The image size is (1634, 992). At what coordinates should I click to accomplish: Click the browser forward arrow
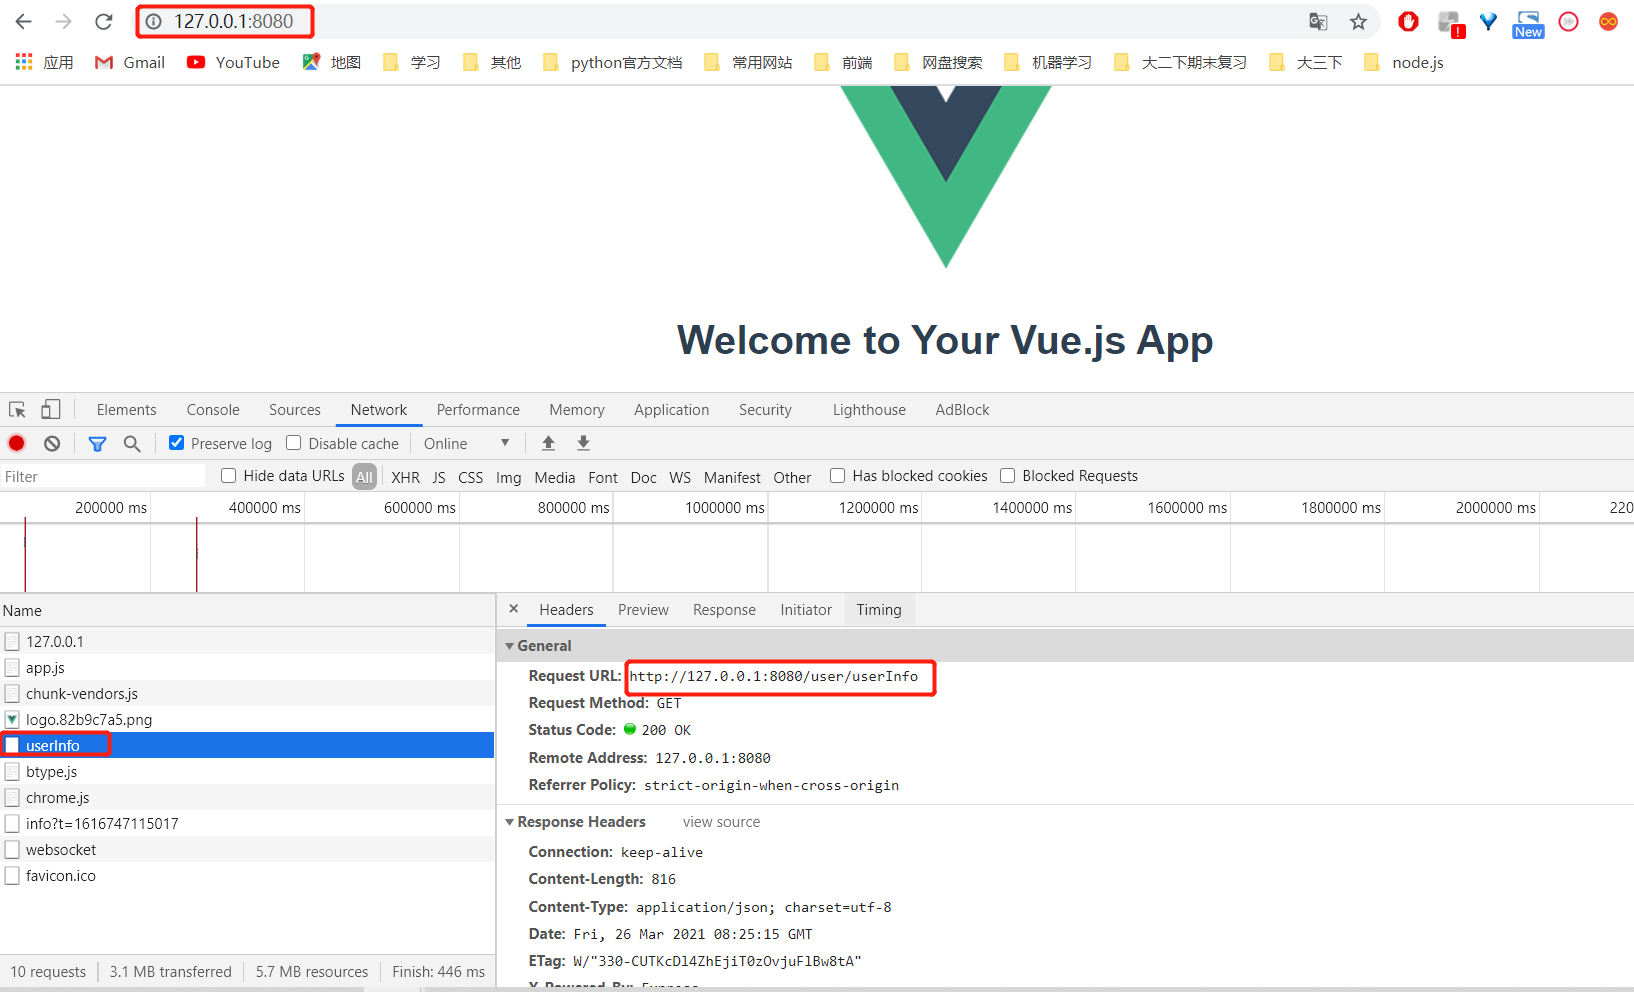[x=63, y=21]
